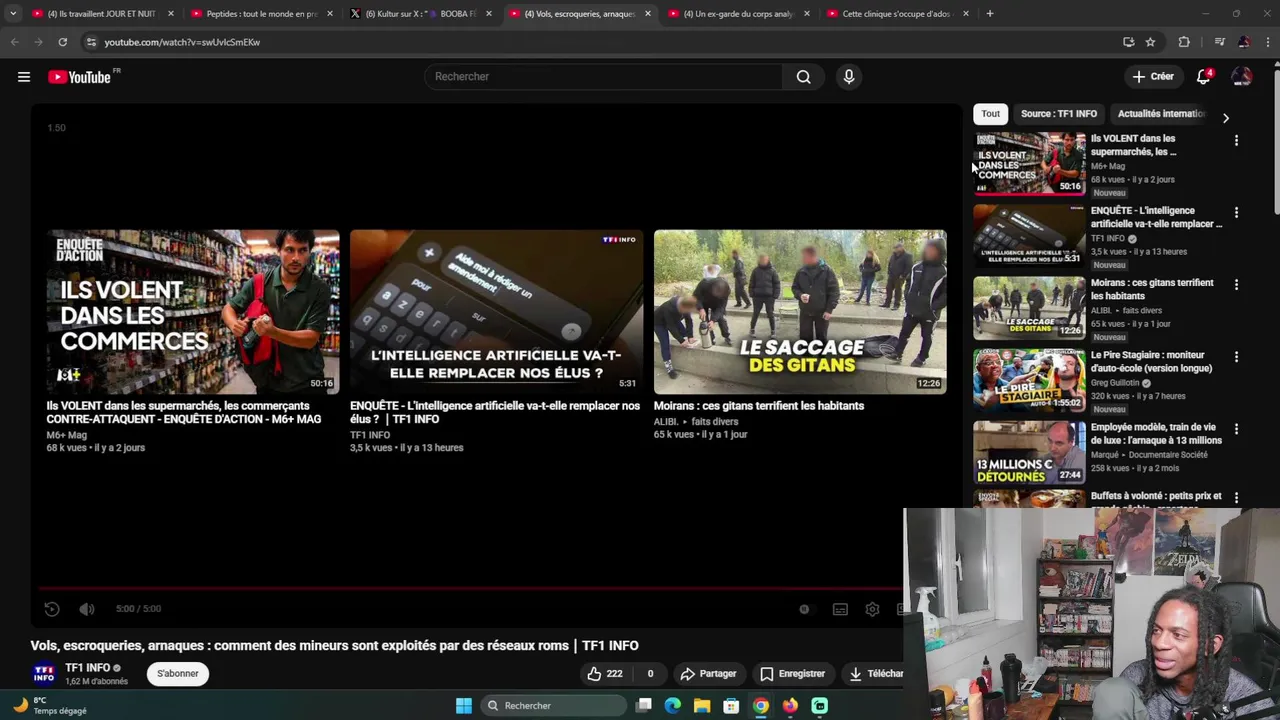1280x720 pixels.
Task: Download video with Télécharger button
Action: [x=873, y=674]
